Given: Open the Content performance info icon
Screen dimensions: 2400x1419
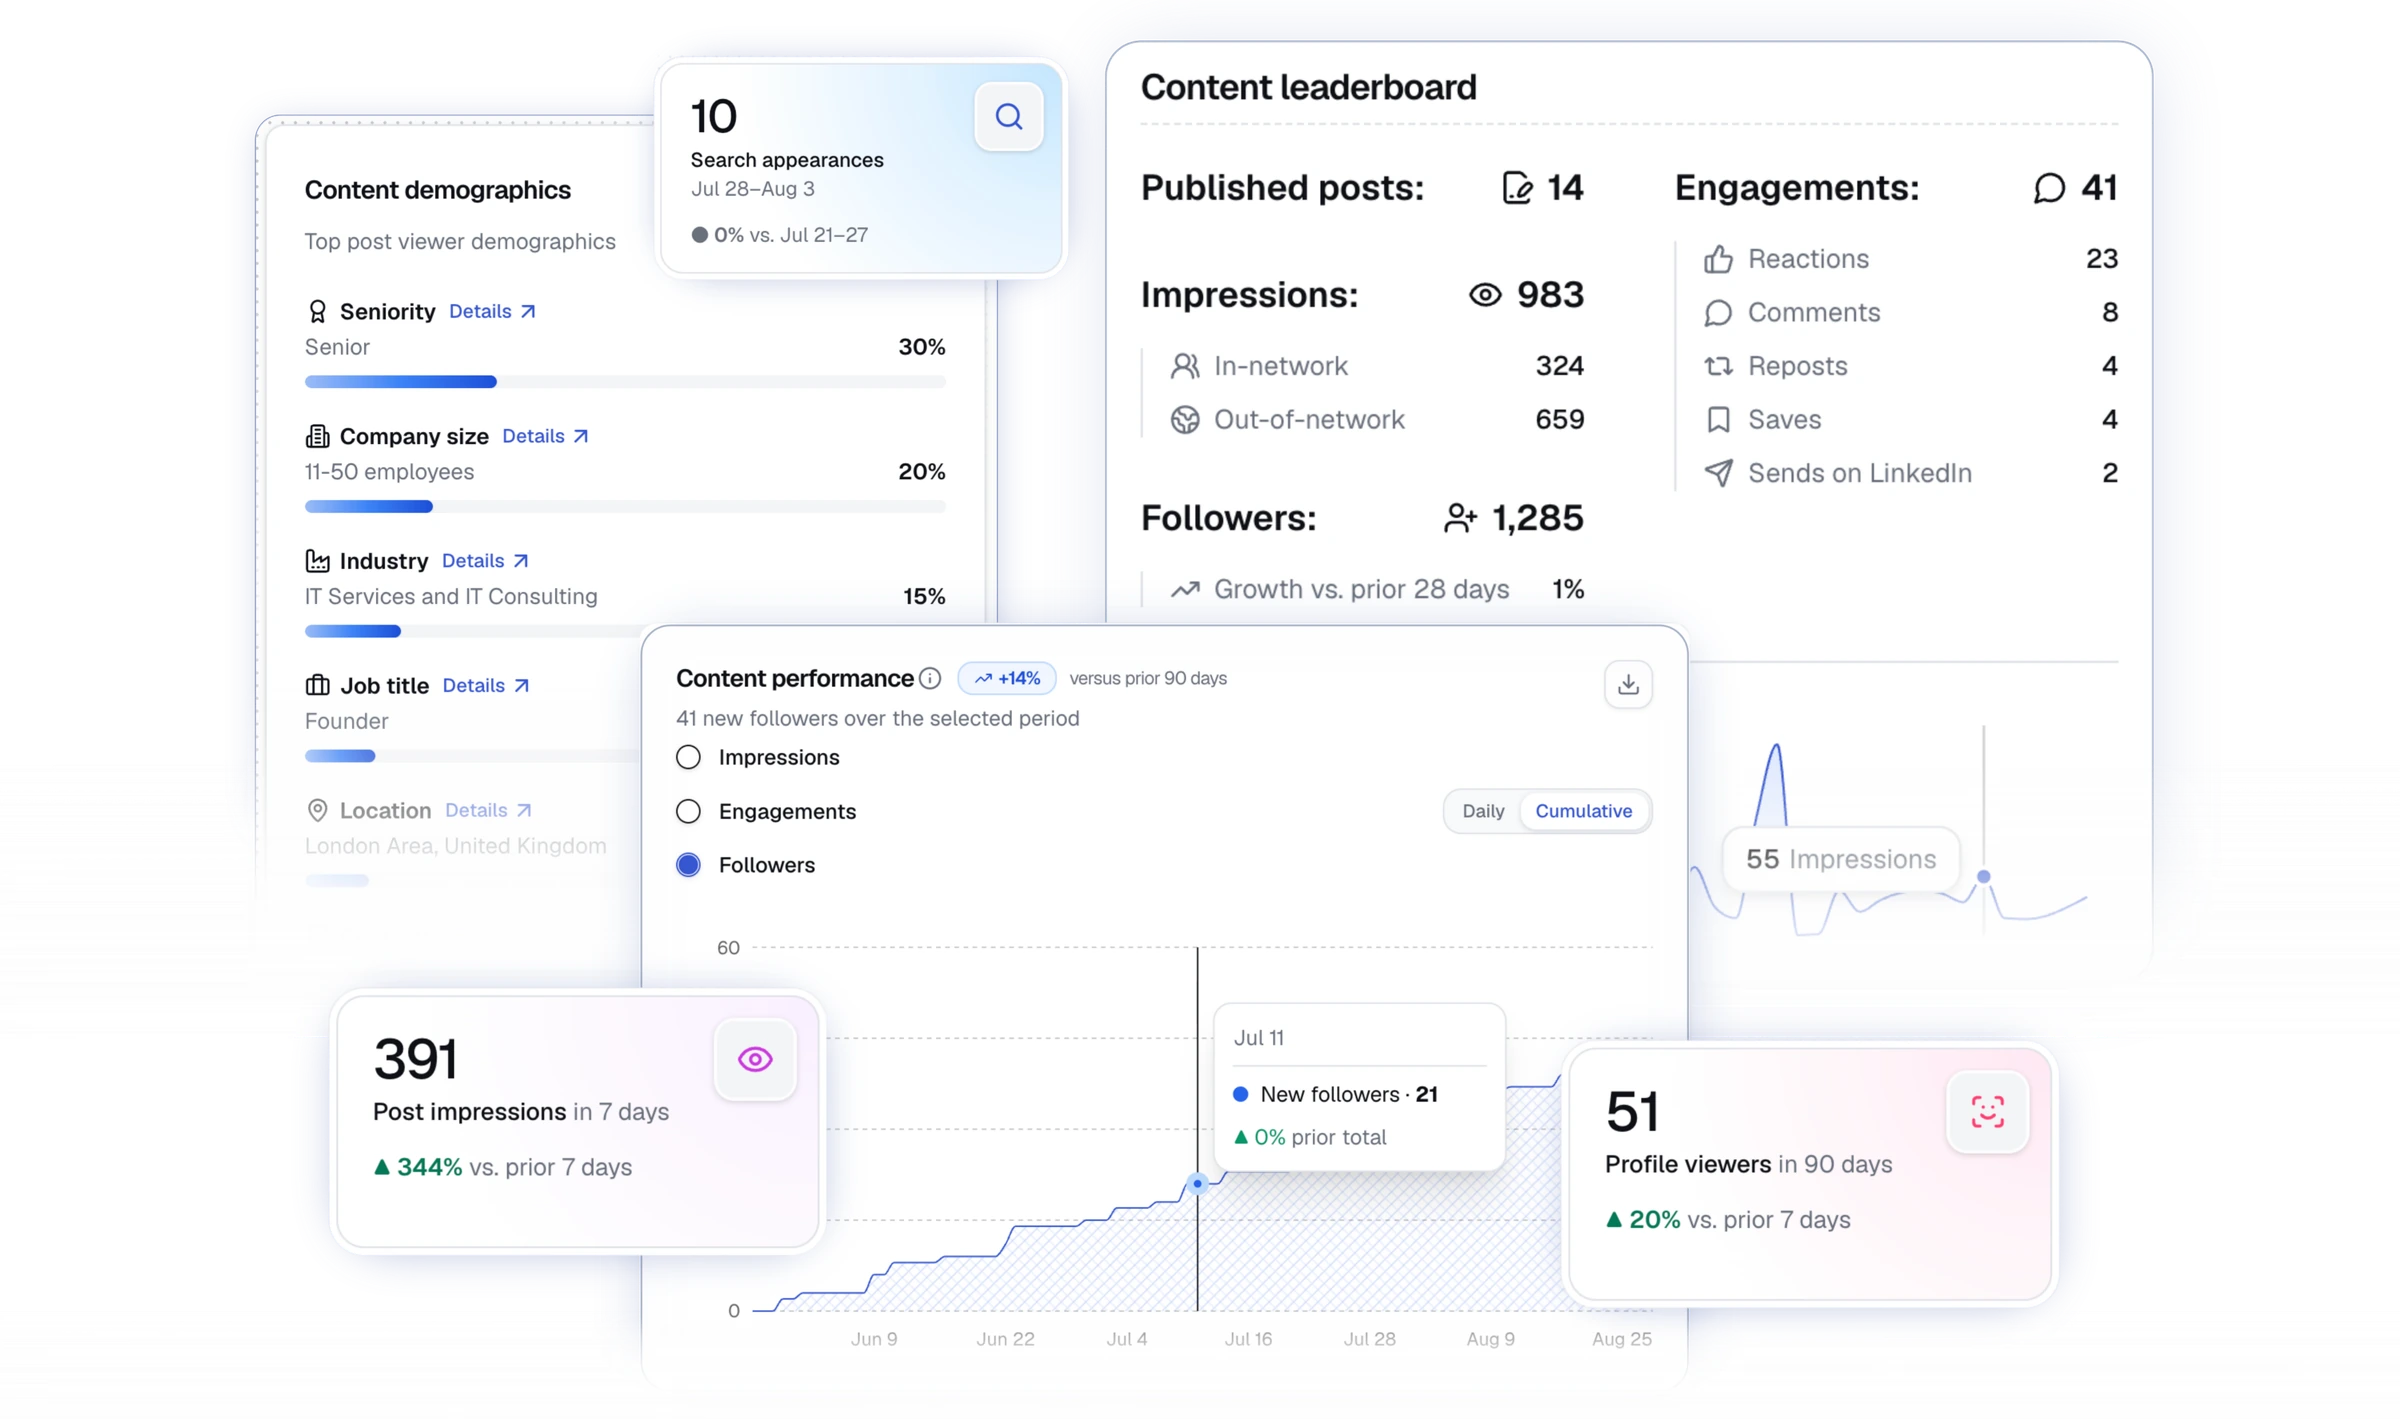Looking at the screenshot, I should coord(930,679).
